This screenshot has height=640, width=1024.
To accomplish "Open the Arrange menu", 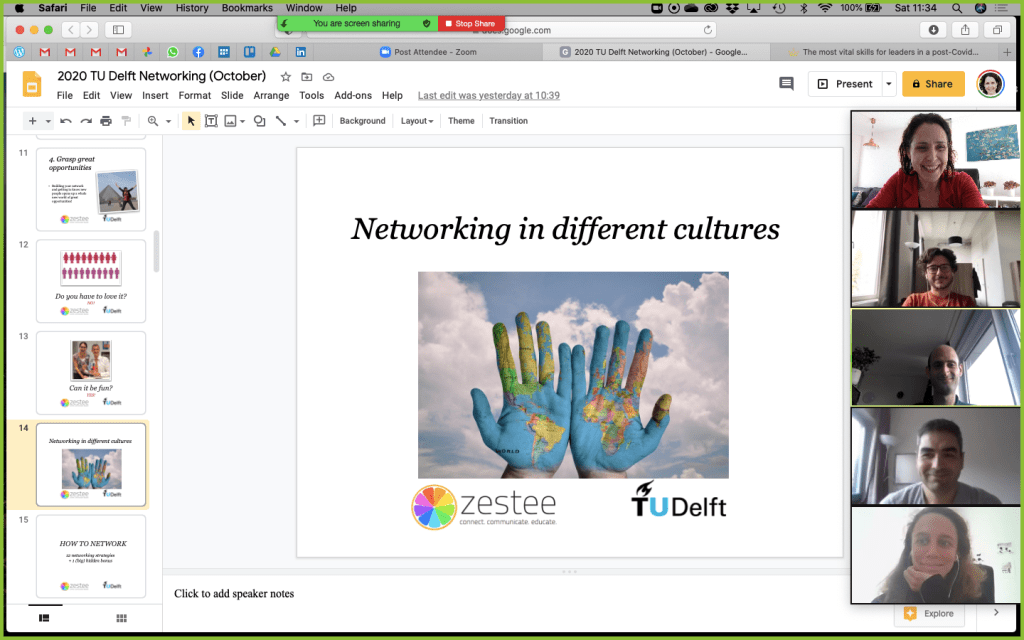I will tap(271, 96).
